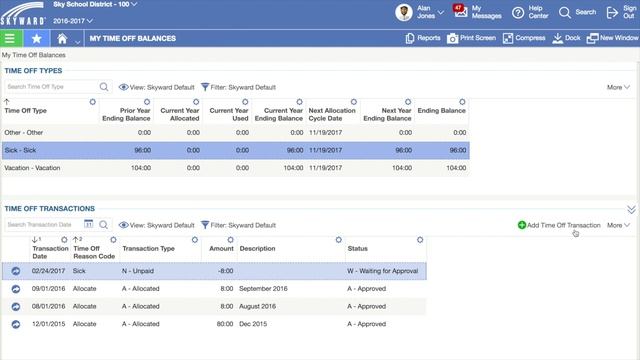Expand the More menu in Time Off Types
The height and width of the screenshot is (360, 640).
(x=618, y=87)
